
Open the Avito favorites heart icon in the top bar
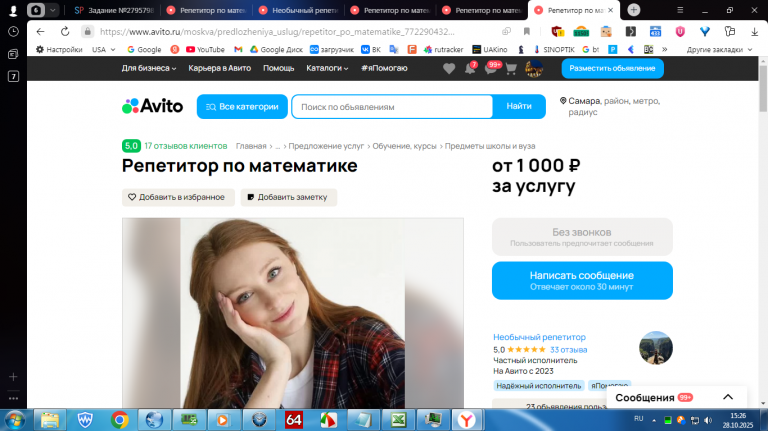point(449,69)
